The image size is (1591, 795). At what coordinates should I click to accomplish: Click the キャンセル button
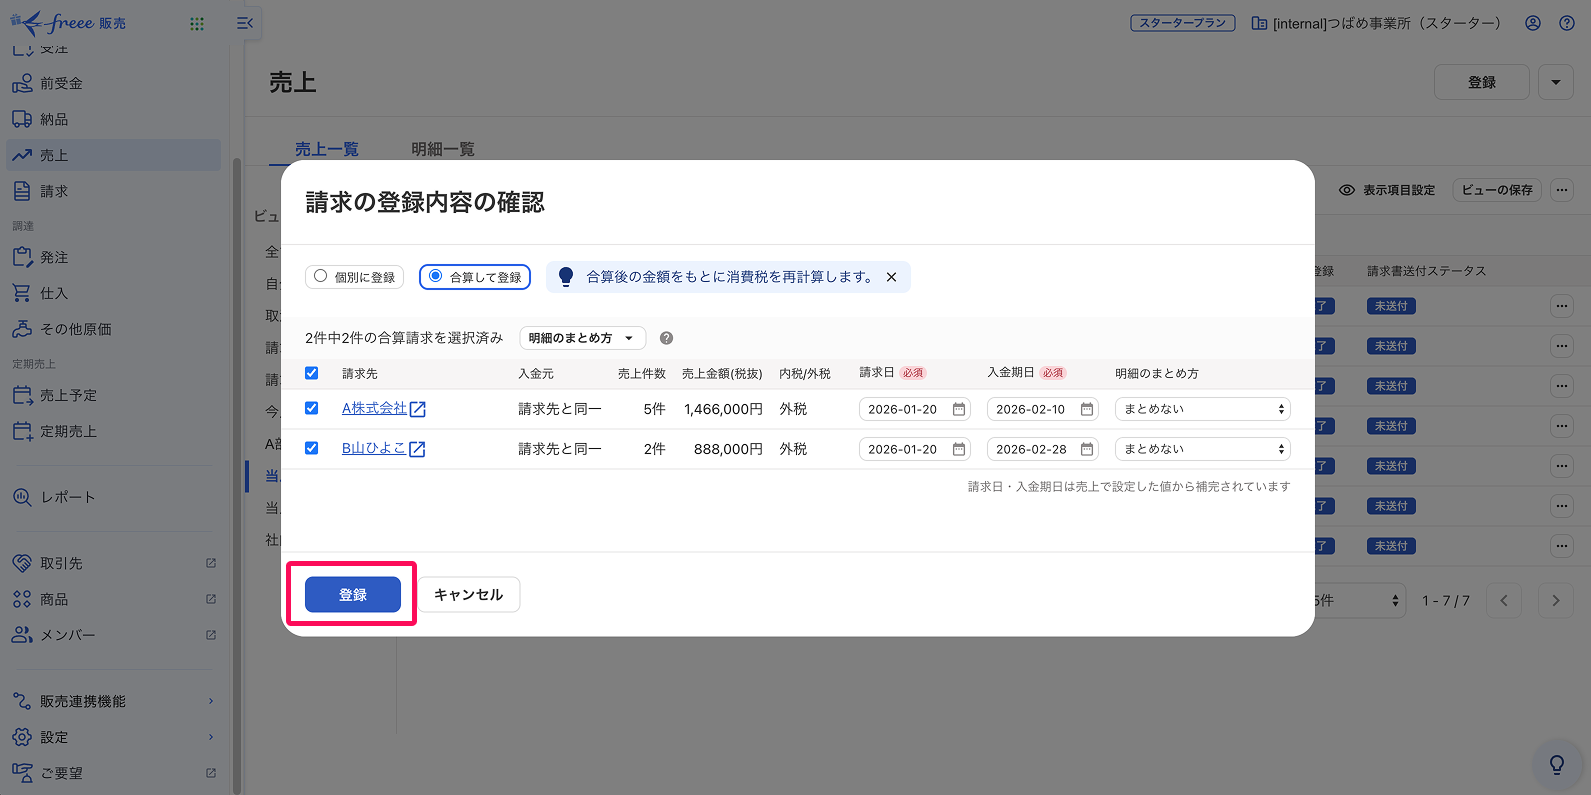click(x=469, y=594)
